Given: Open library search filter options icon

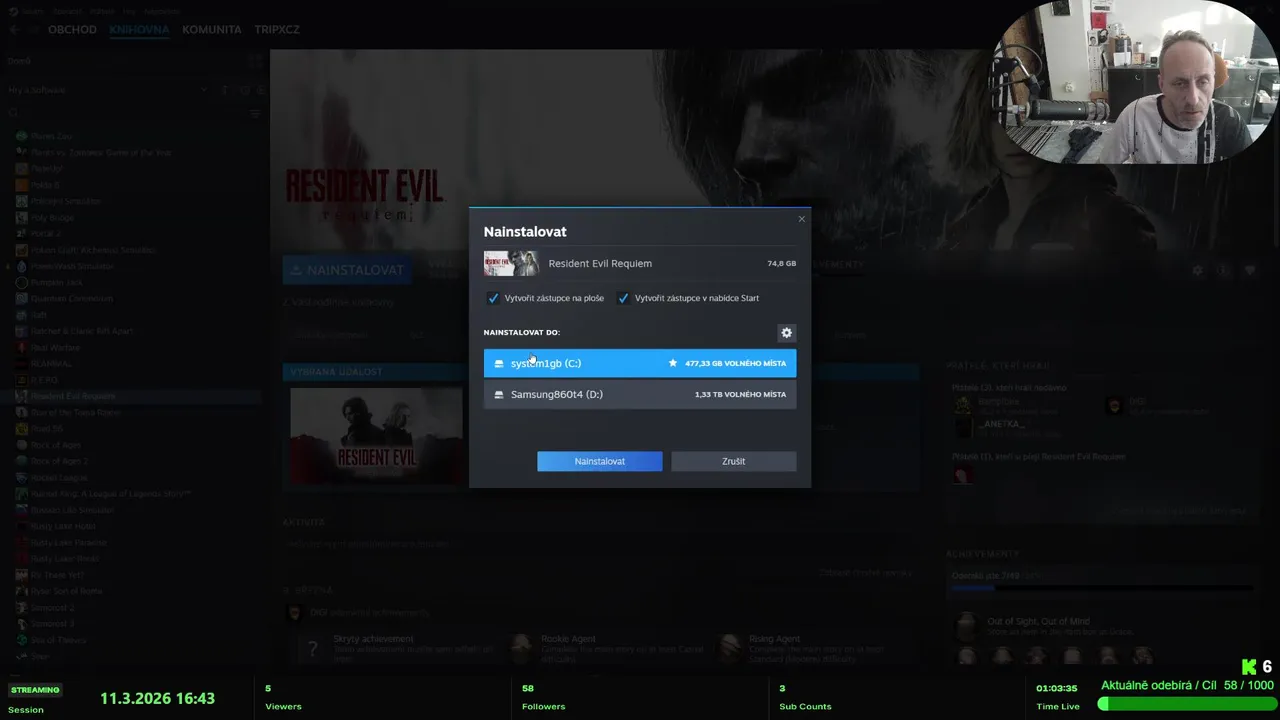Looking at the screenshot, I should (x=255, y=114).
